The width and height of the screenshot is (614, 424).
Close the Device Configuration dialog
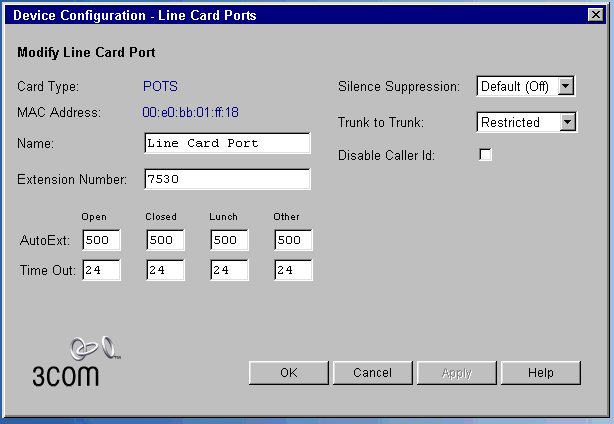[596, 16]
